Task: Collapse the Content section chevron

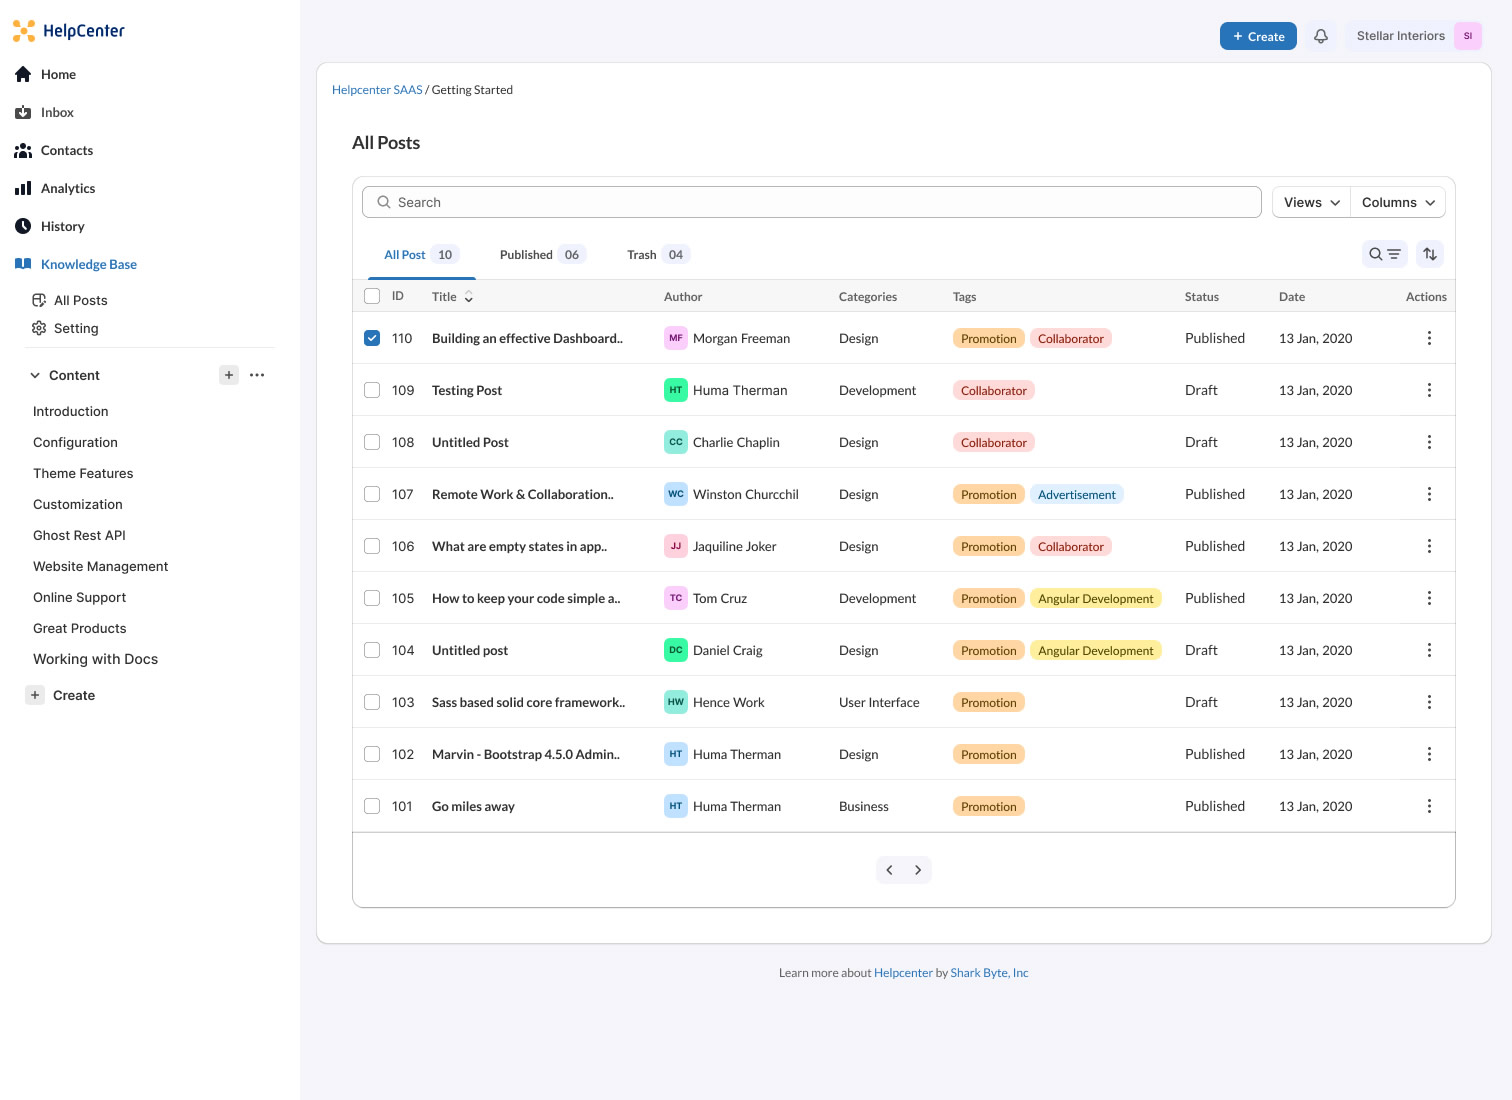Action: (35, 375)
